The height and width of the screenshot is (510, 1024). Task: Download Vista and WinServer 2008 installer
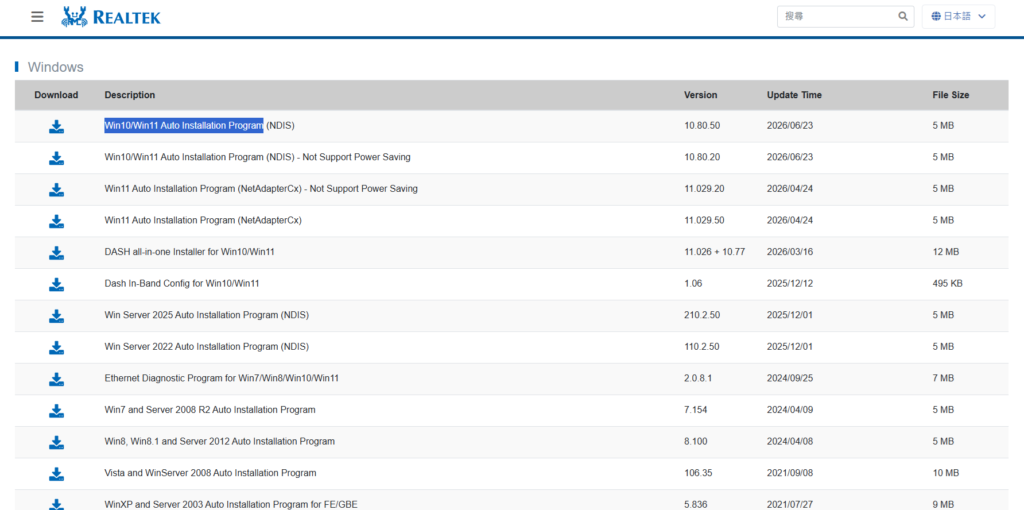point(57,473)
